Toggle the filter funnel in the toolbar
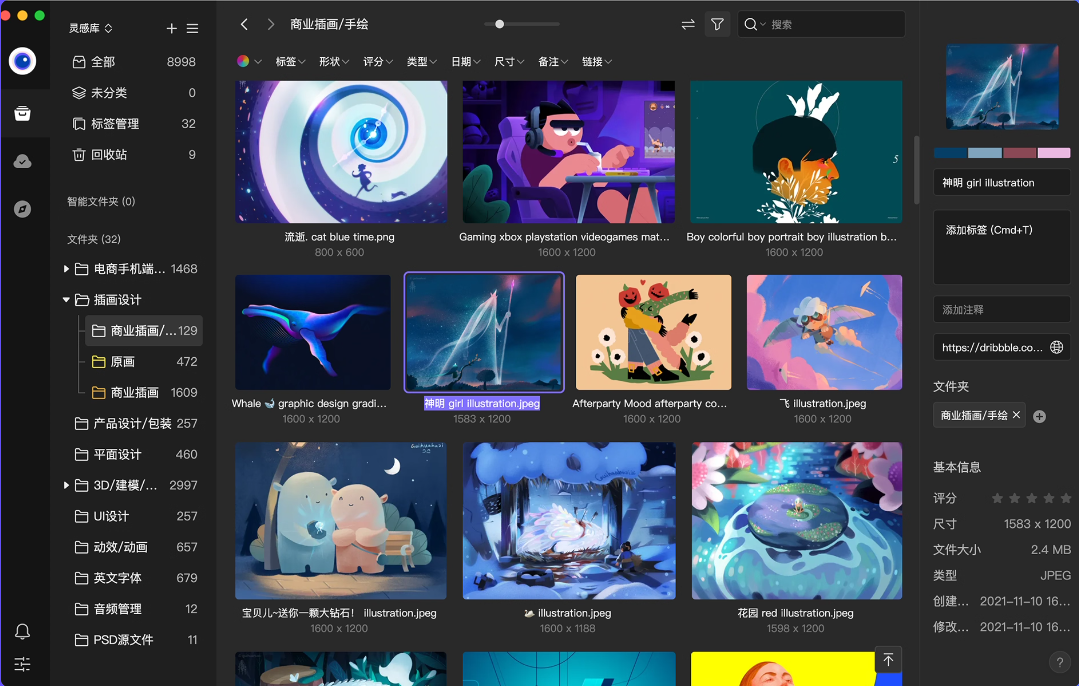The height and width of the screenshot is (686, 1079). tap(717, 24)
